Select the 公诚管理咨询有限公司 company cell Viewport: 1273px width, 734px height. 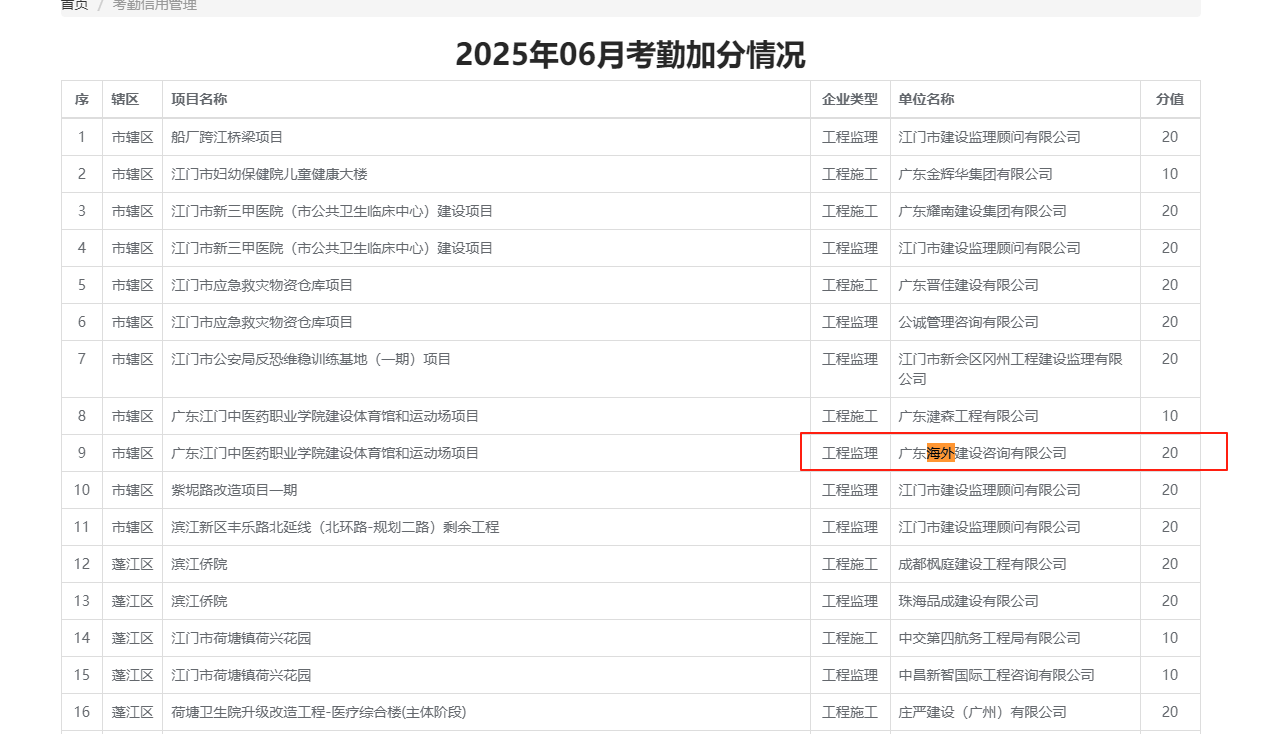click(968, 322)
